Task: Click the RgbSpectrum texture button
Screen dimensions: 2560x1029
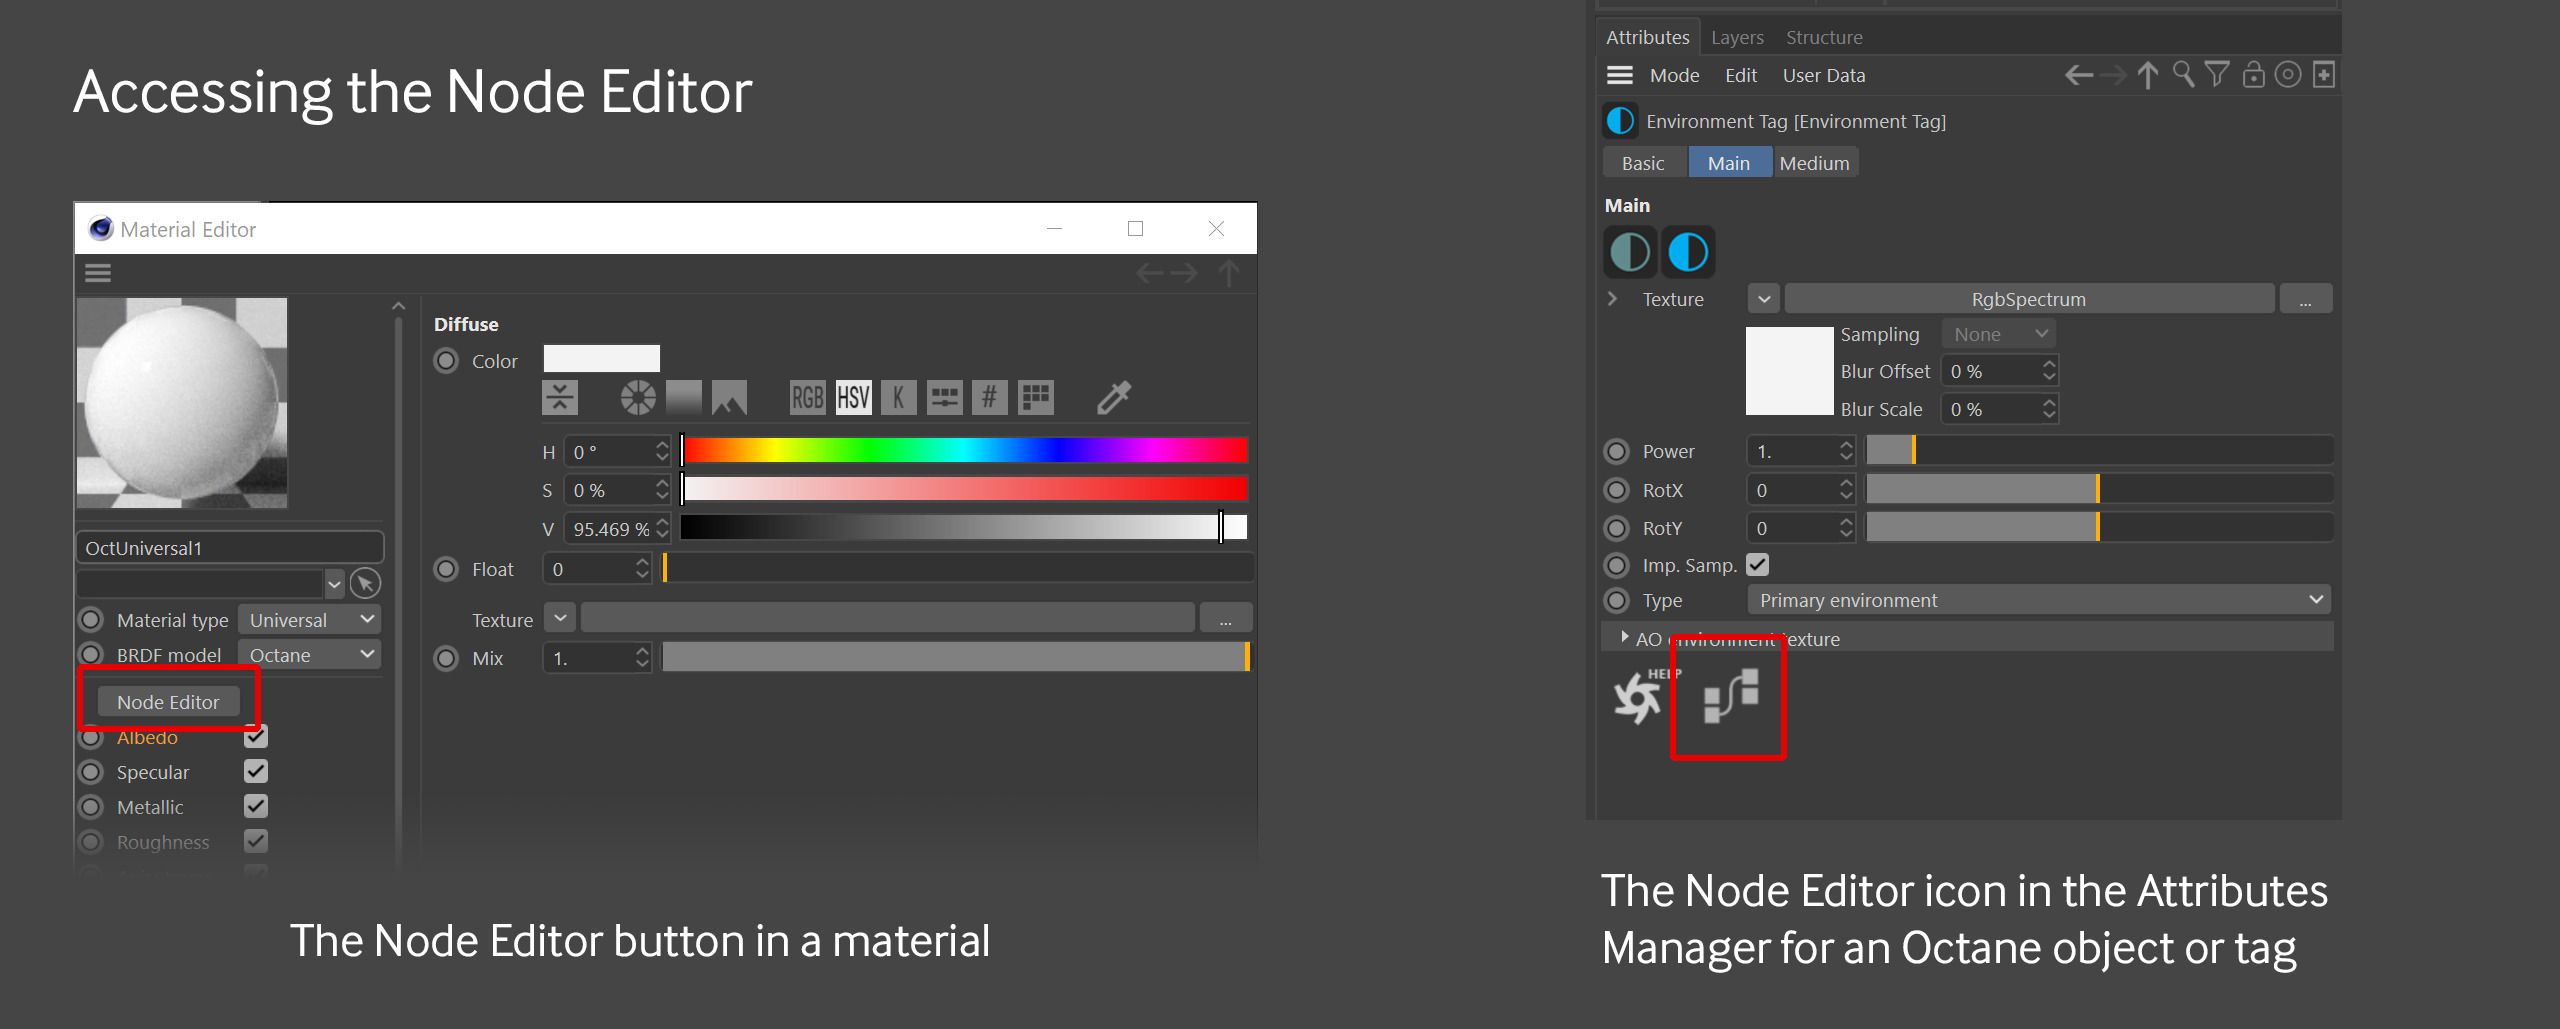Action: [2028, 298]
